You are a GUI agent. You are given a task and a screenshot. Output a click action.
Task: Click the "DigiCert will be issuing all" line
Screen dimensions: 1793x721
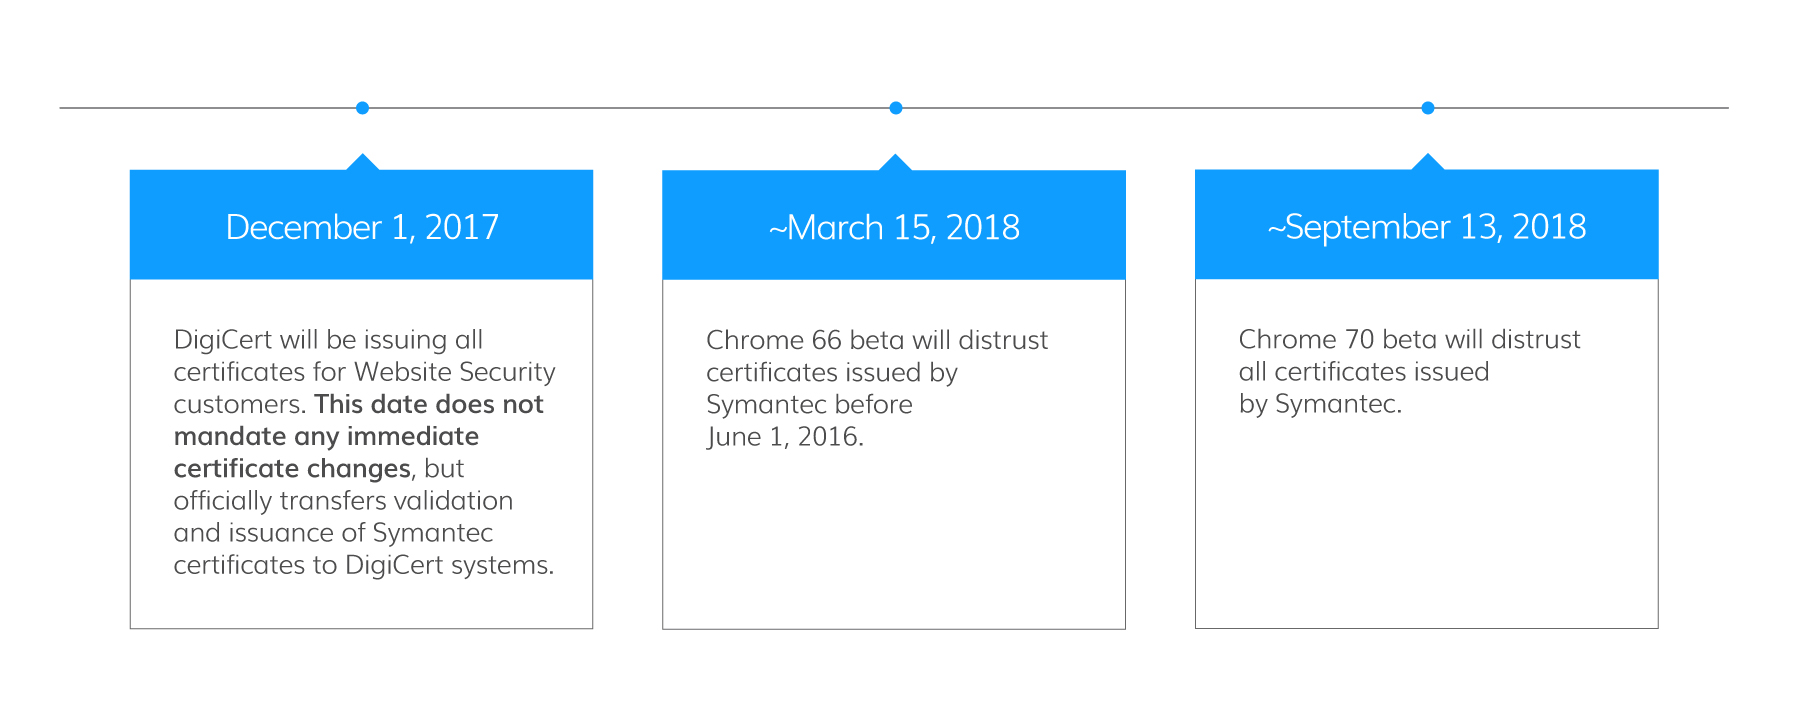tap(328, 340)
